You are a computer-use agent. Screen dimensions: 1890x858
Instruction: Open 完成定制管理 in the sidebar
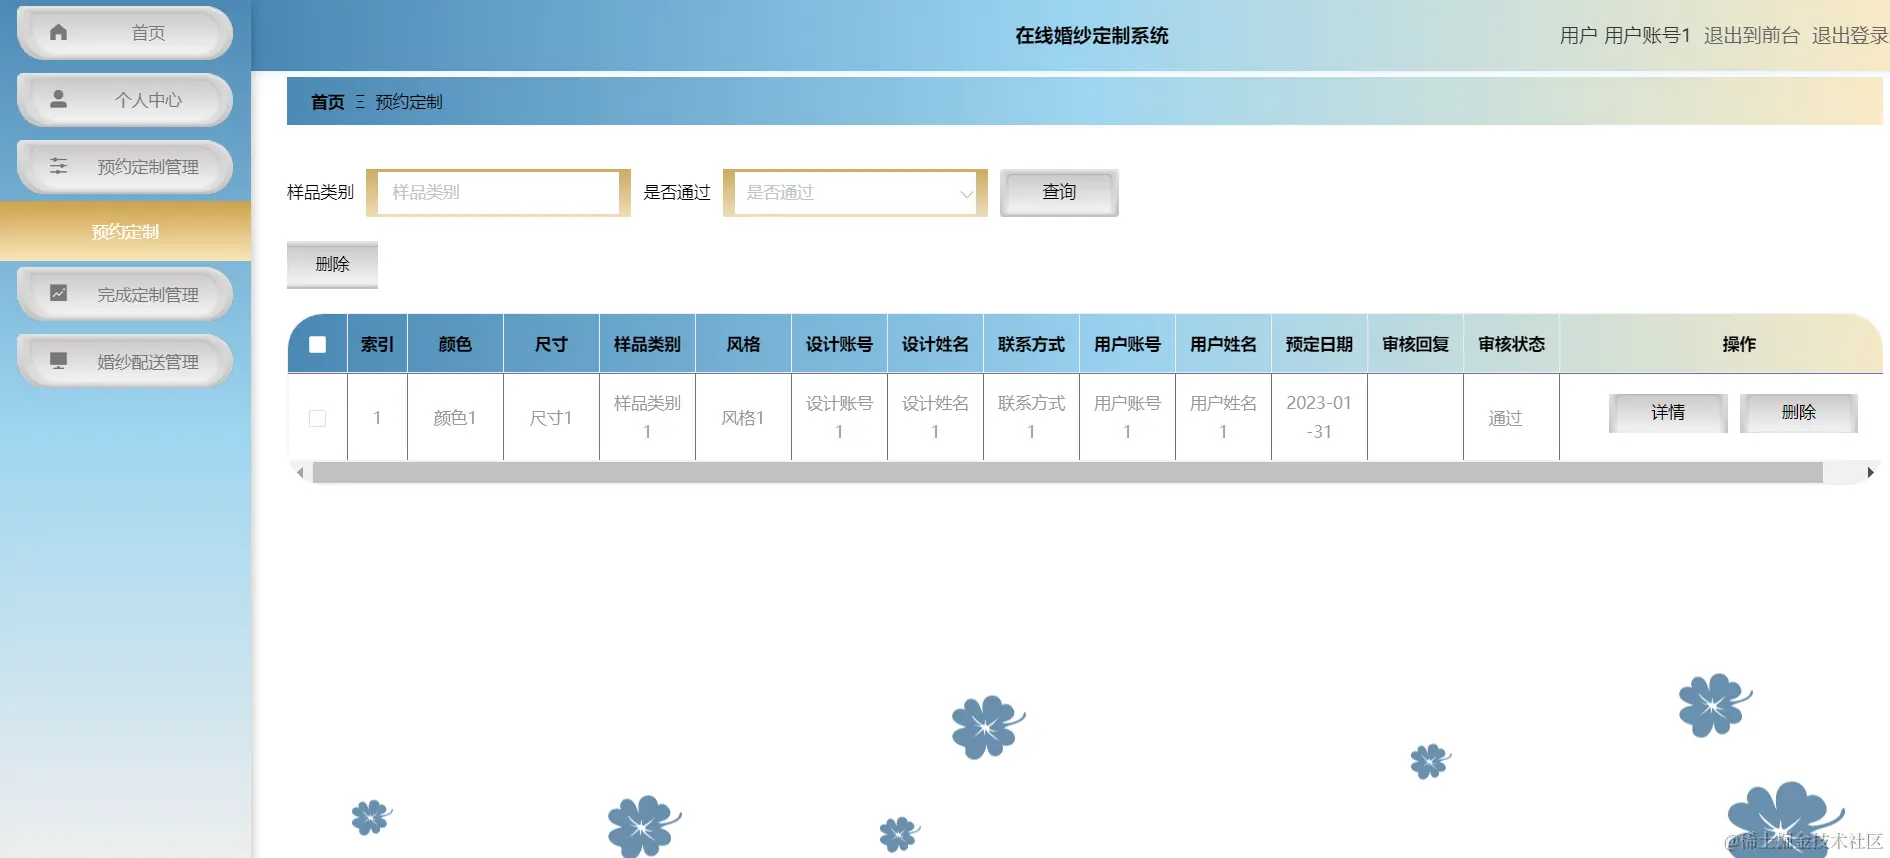click(x=125, y=294)
